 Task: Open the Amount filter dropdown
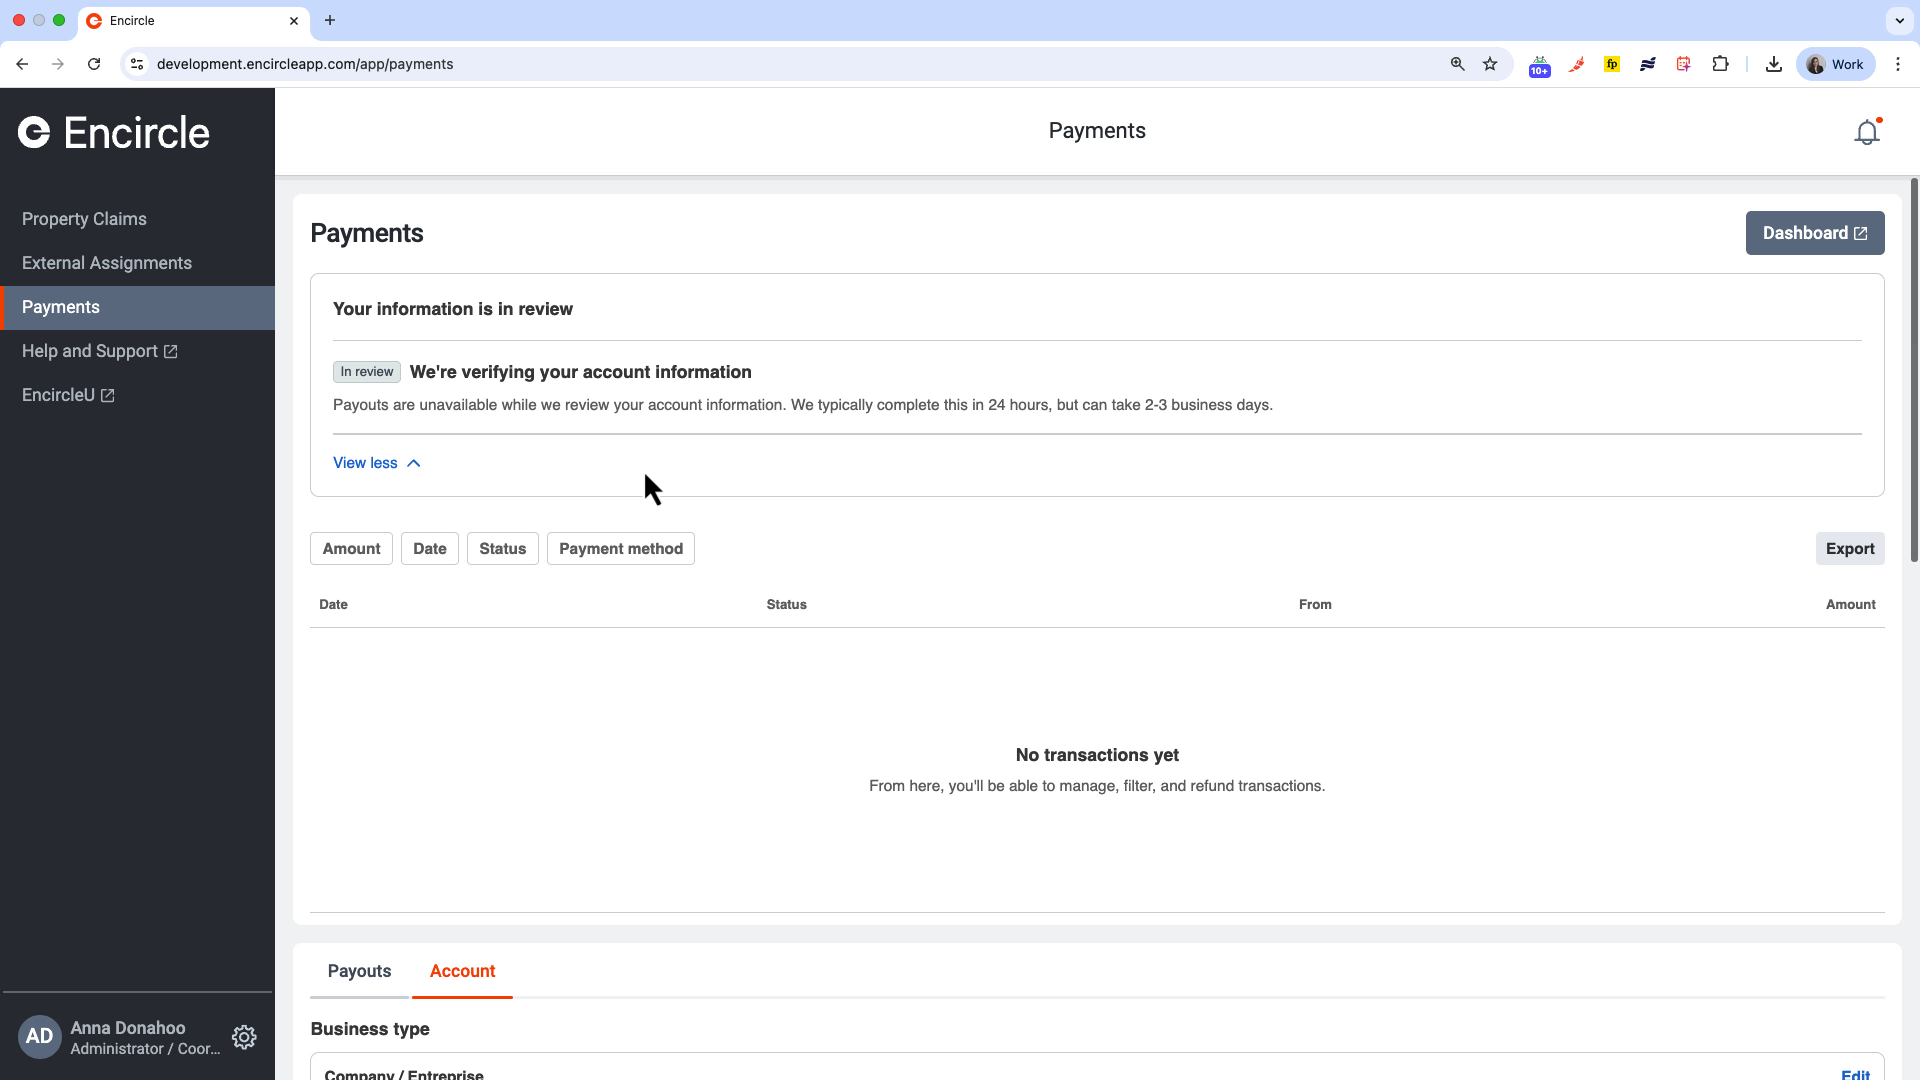pos(351,549)
